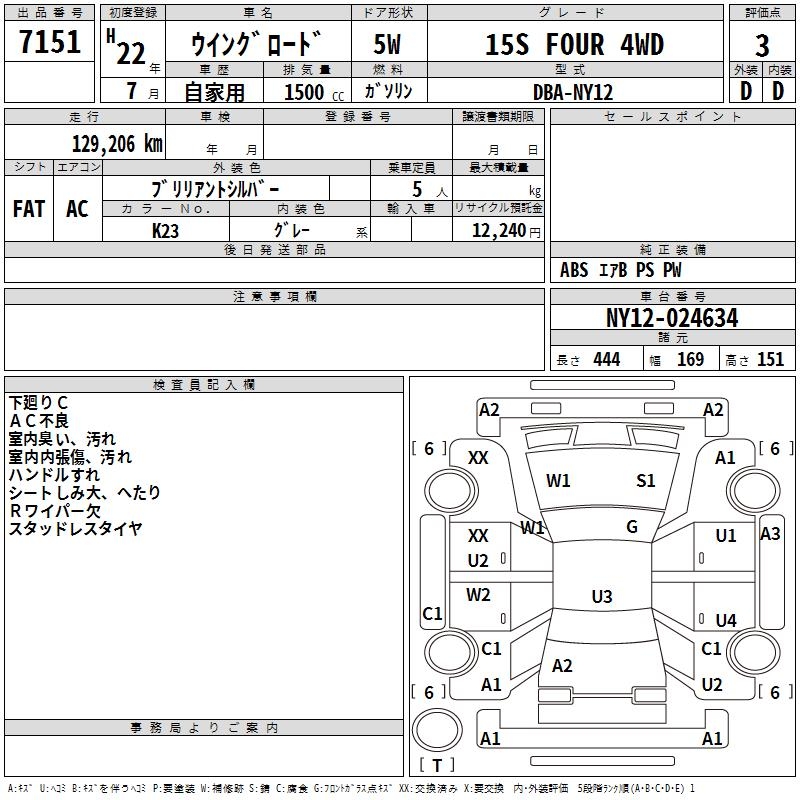
Task: Select chassis number NY12-024634
Action: pos(672,318)
